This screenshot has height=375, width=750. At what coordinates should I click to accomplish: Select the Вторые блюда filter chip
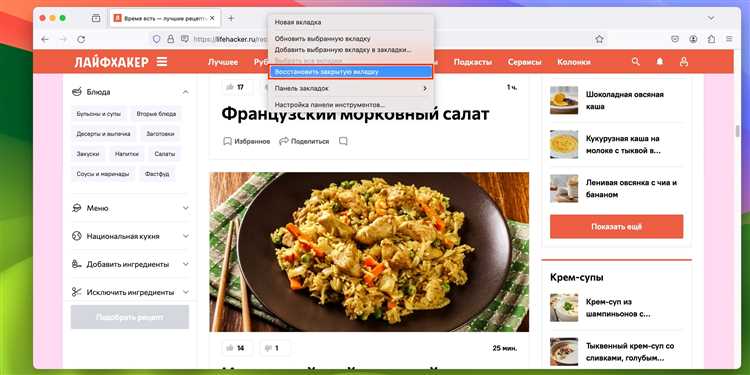coord(156,114)
